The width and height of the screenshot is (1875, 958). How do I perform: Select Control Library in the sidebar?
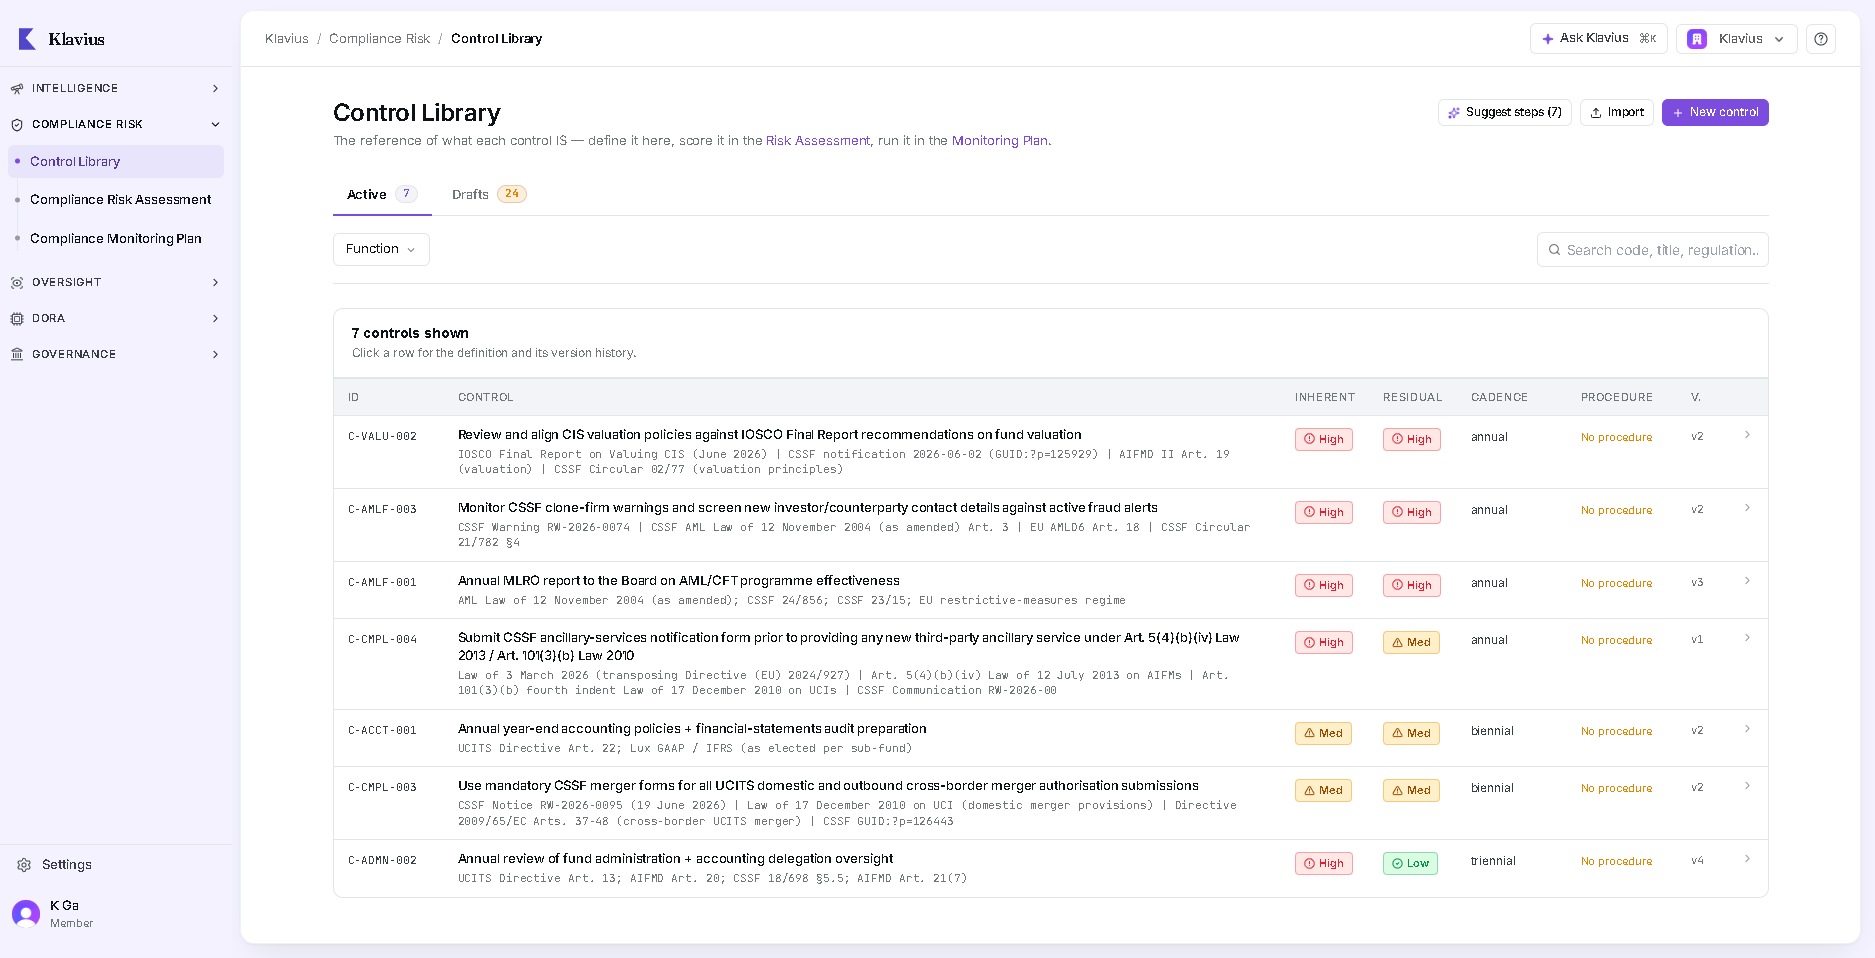click(x=116, y=162)
